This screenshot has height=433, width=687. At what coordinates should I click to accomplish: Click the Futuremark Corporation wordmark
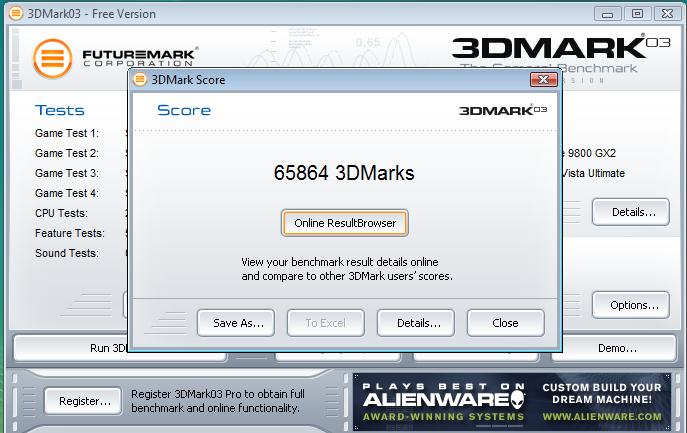(140, 57)
